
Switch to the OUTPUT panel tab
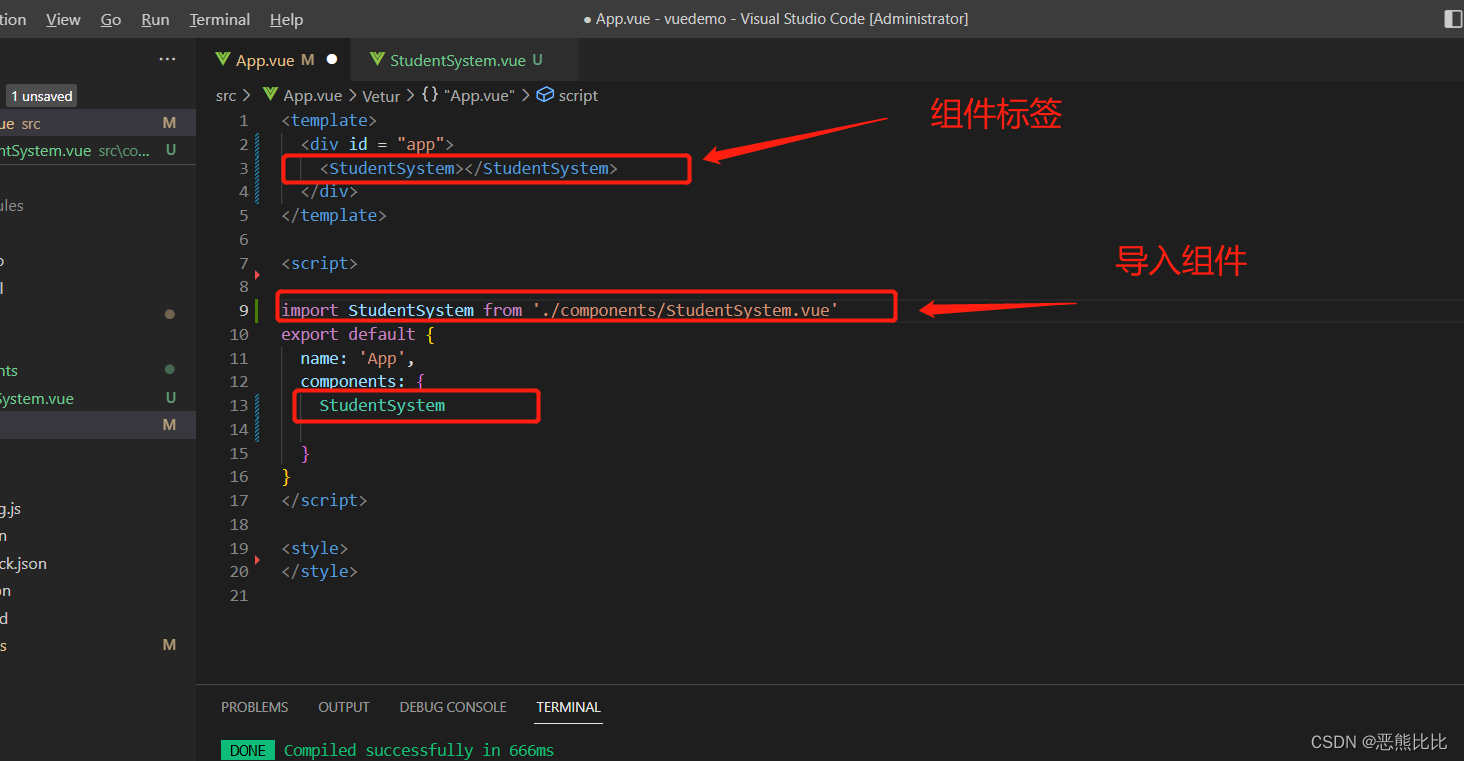pos(344,707)
